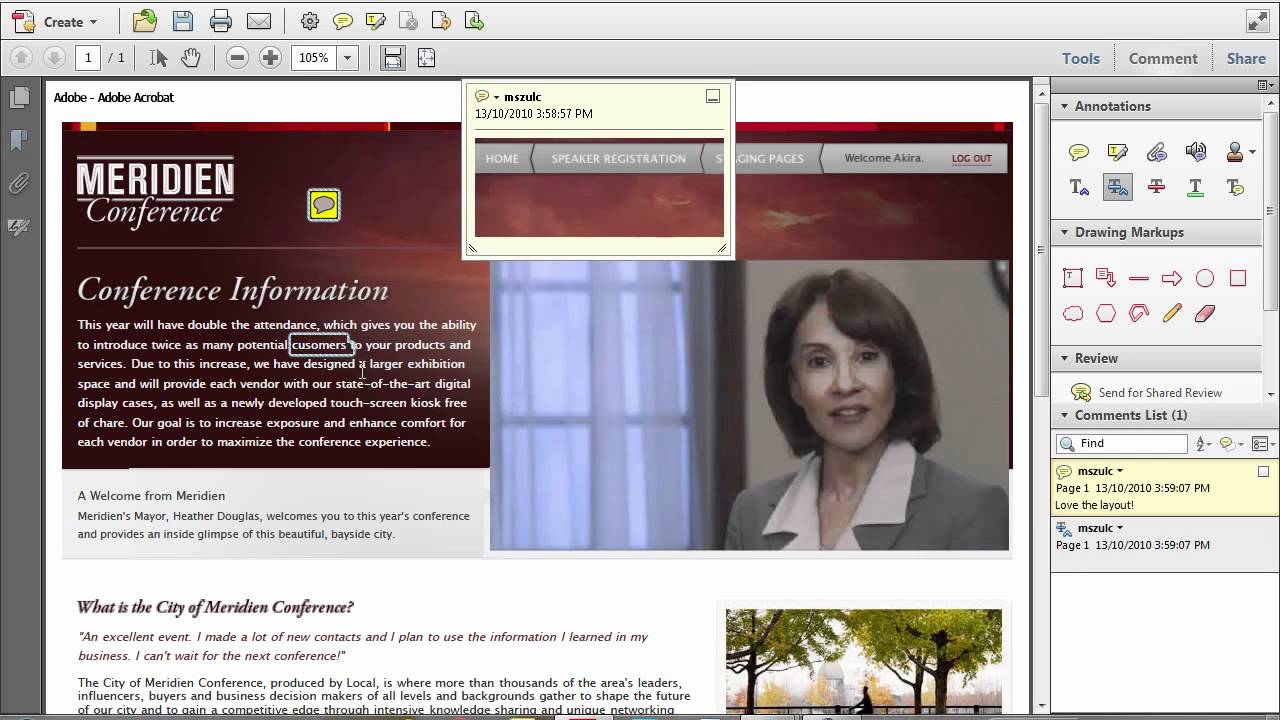This screenshot has width=1280, height=720.
Task: Click Send for Shared Review
Action: [x=1147, y=393]
